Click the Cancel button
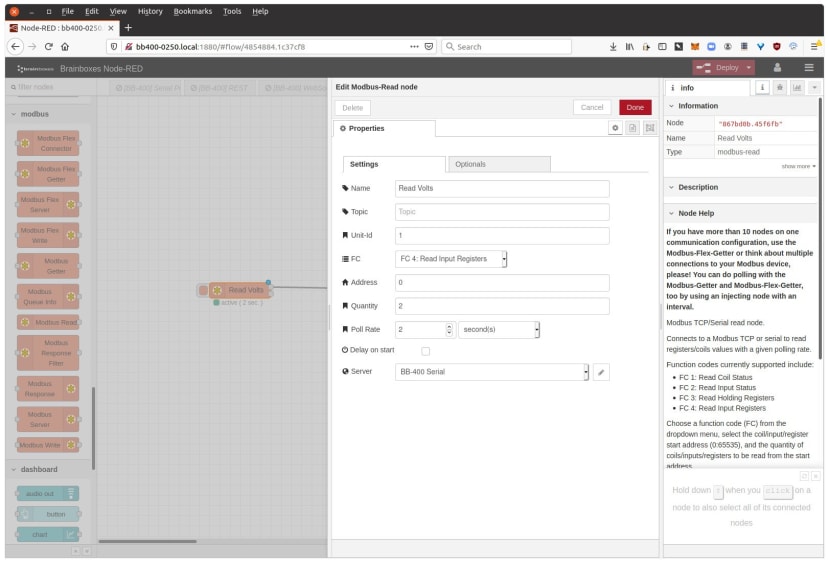 pyautogui.click(x=592, y=107)
